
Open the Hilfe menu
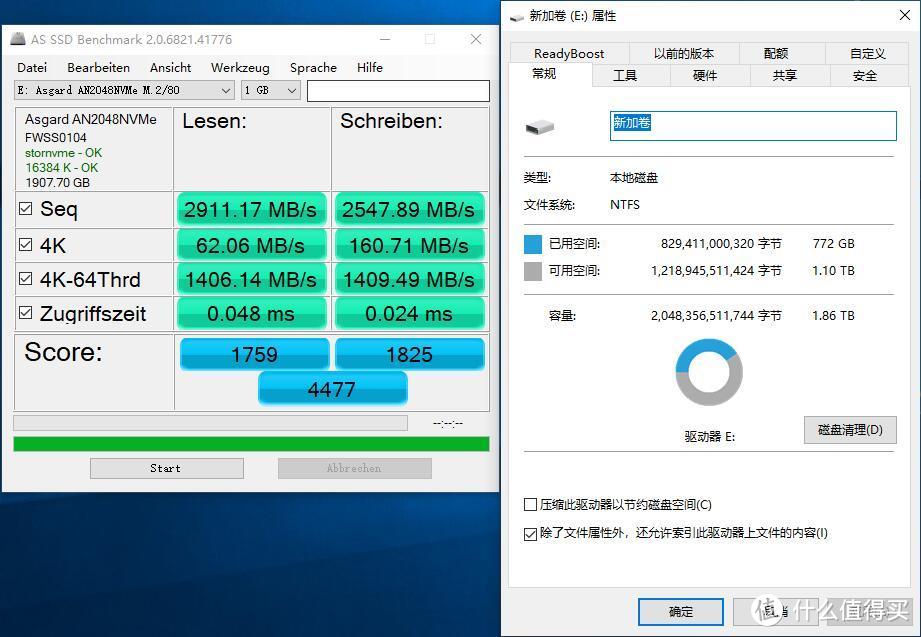pos(369,68)
